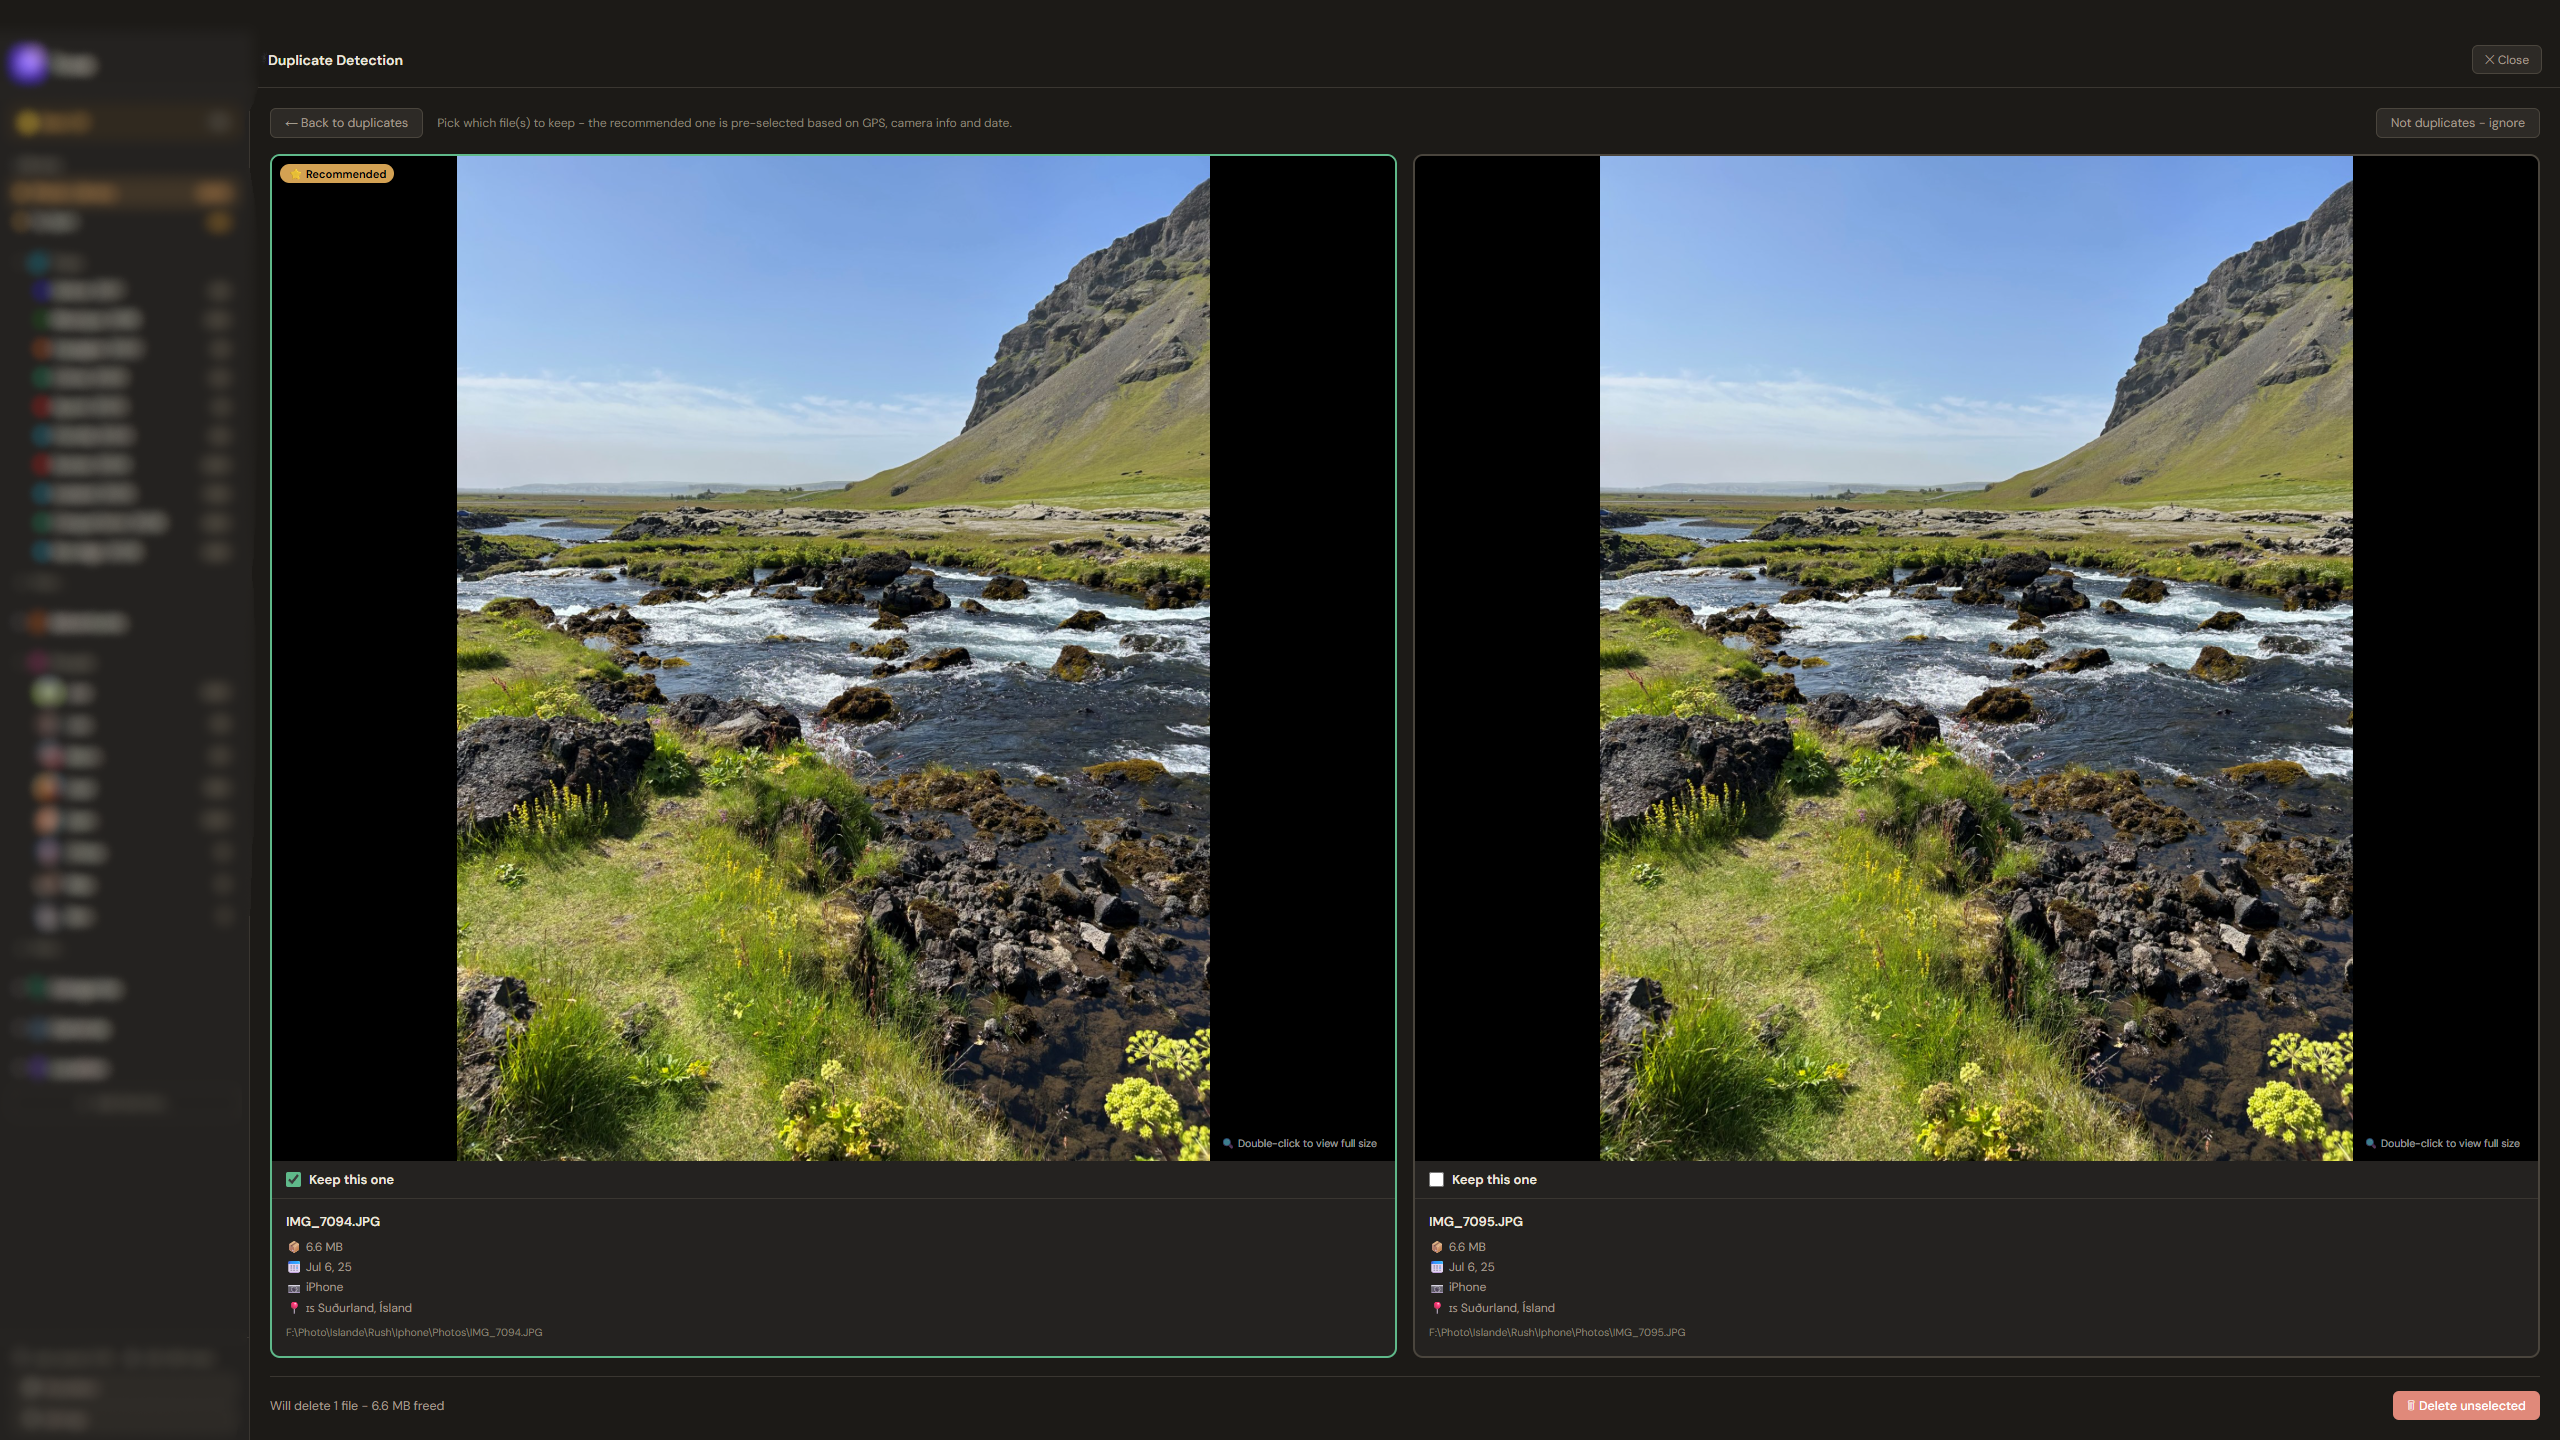This screenshot has height=1440, width=2560.
Task: Click camera icon for IMG_7095.JPG
Action: point(1437,1288)
